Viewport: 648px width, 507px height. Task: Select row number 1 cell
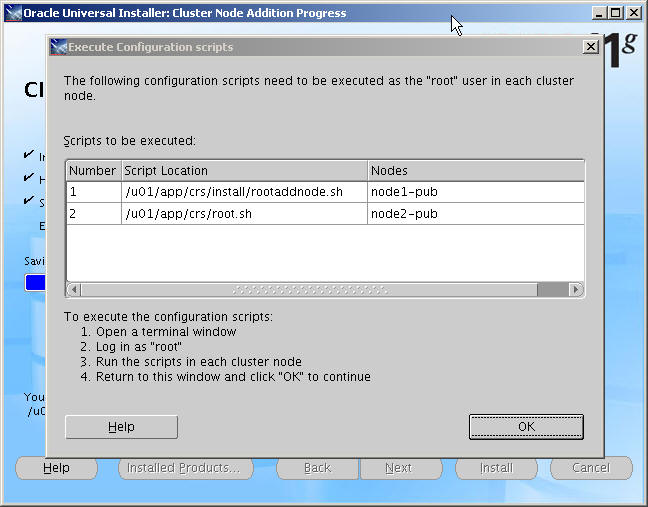[94, 192]
